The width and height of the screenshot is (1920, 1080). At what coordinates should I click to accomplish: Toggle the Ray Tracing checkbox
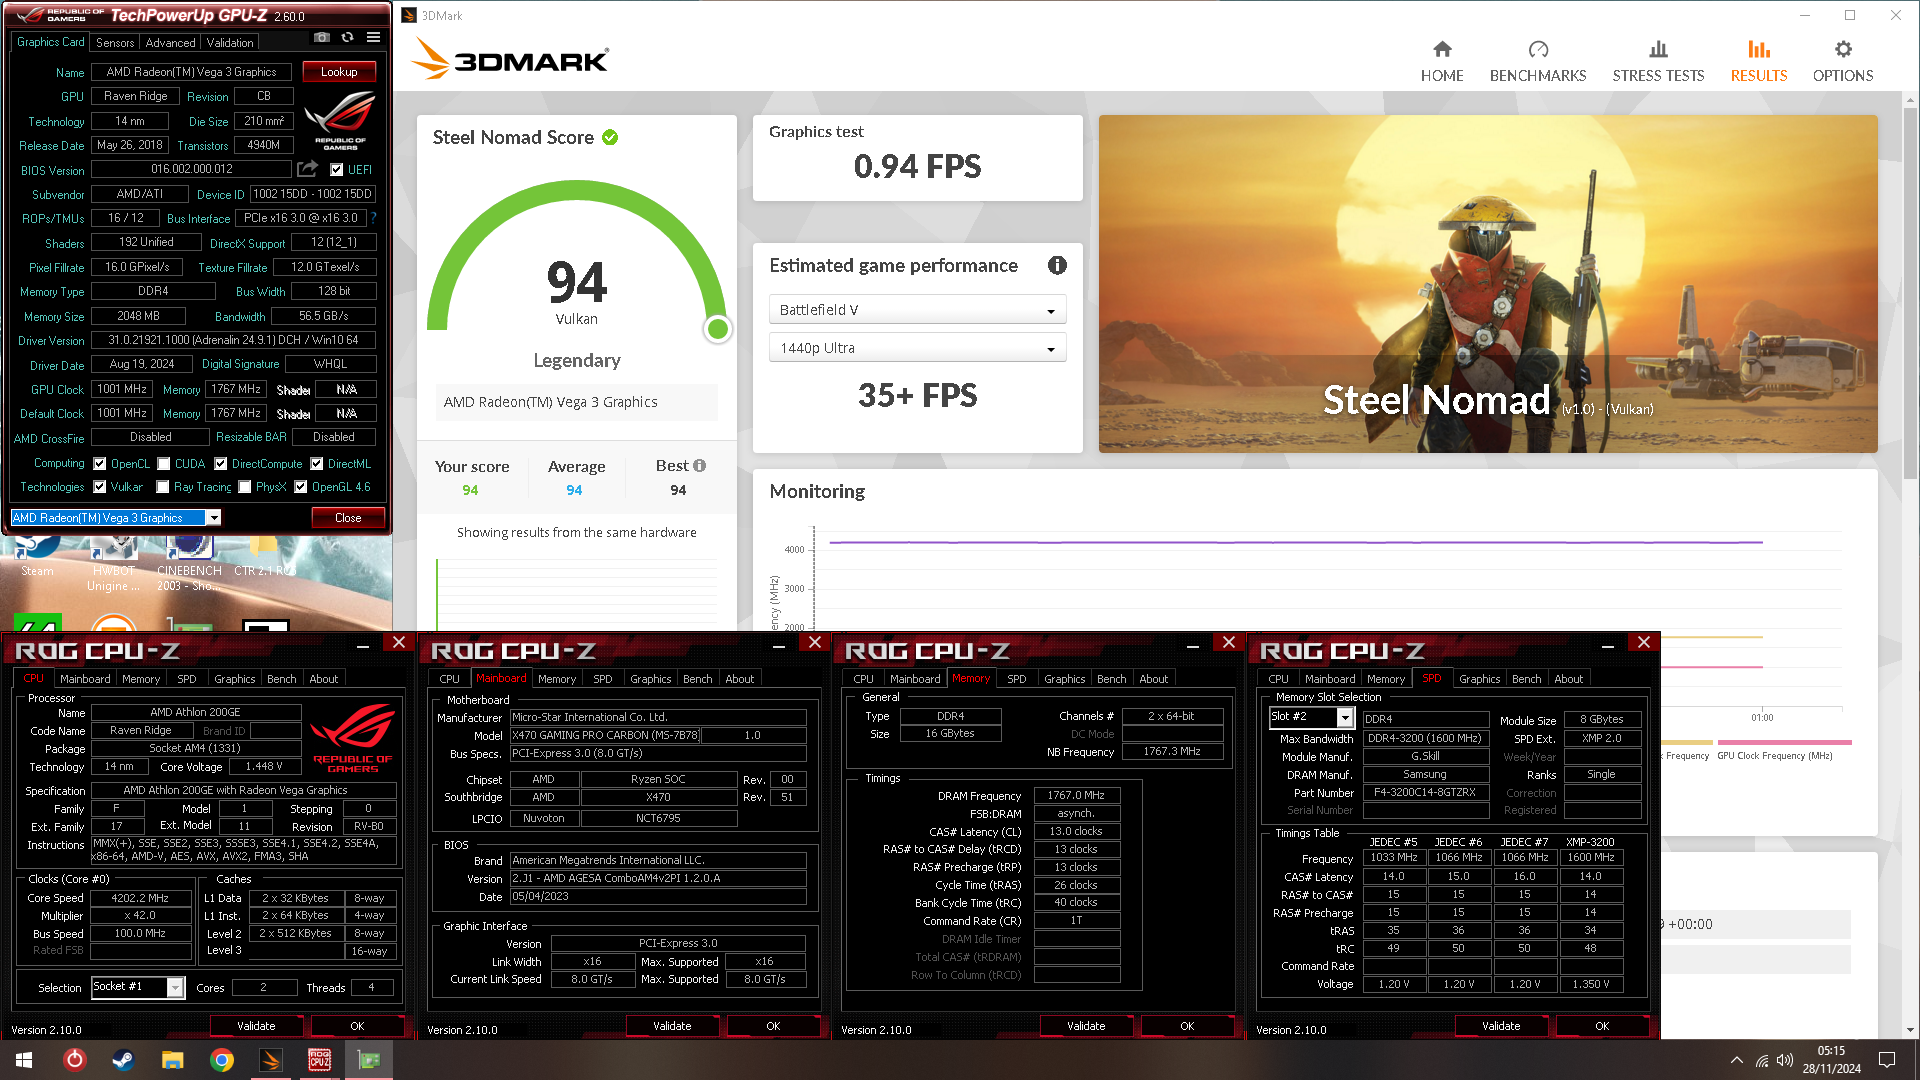(x=163, y=487)
